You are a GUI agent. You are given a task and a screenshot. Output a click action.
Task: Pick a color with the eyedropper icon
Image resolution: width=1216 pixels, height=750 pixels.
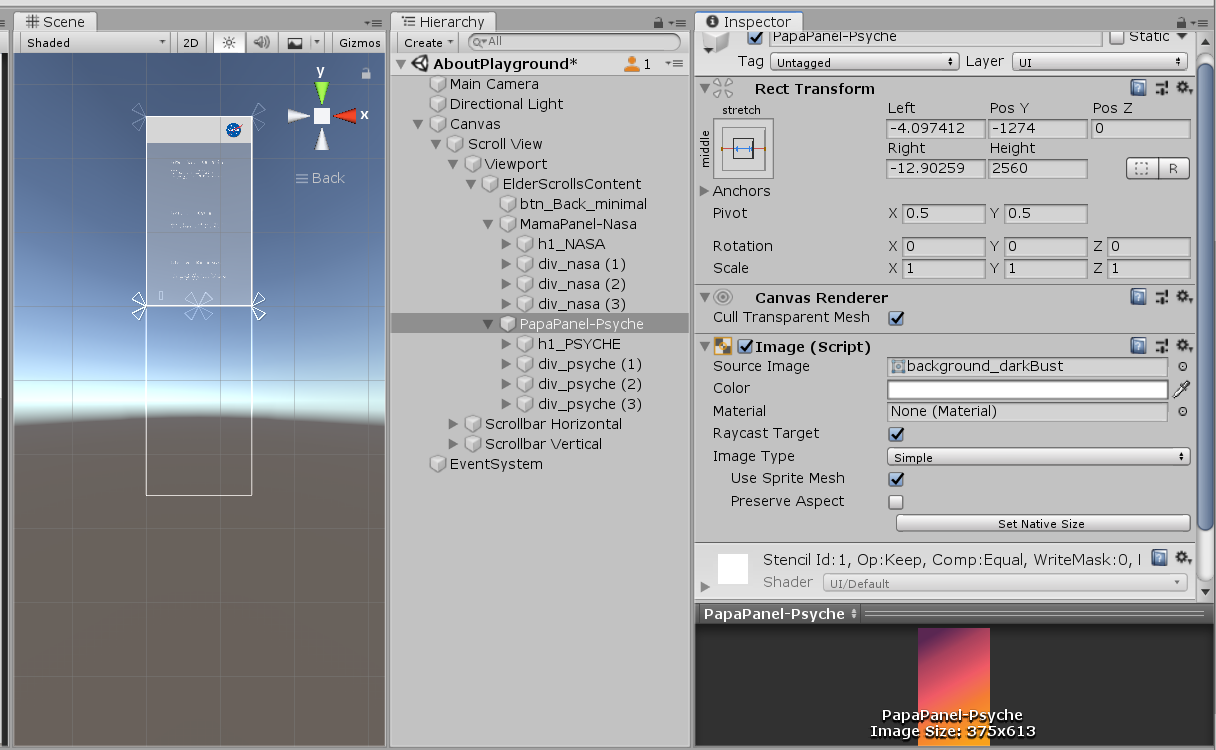[x=1182, y=389]
